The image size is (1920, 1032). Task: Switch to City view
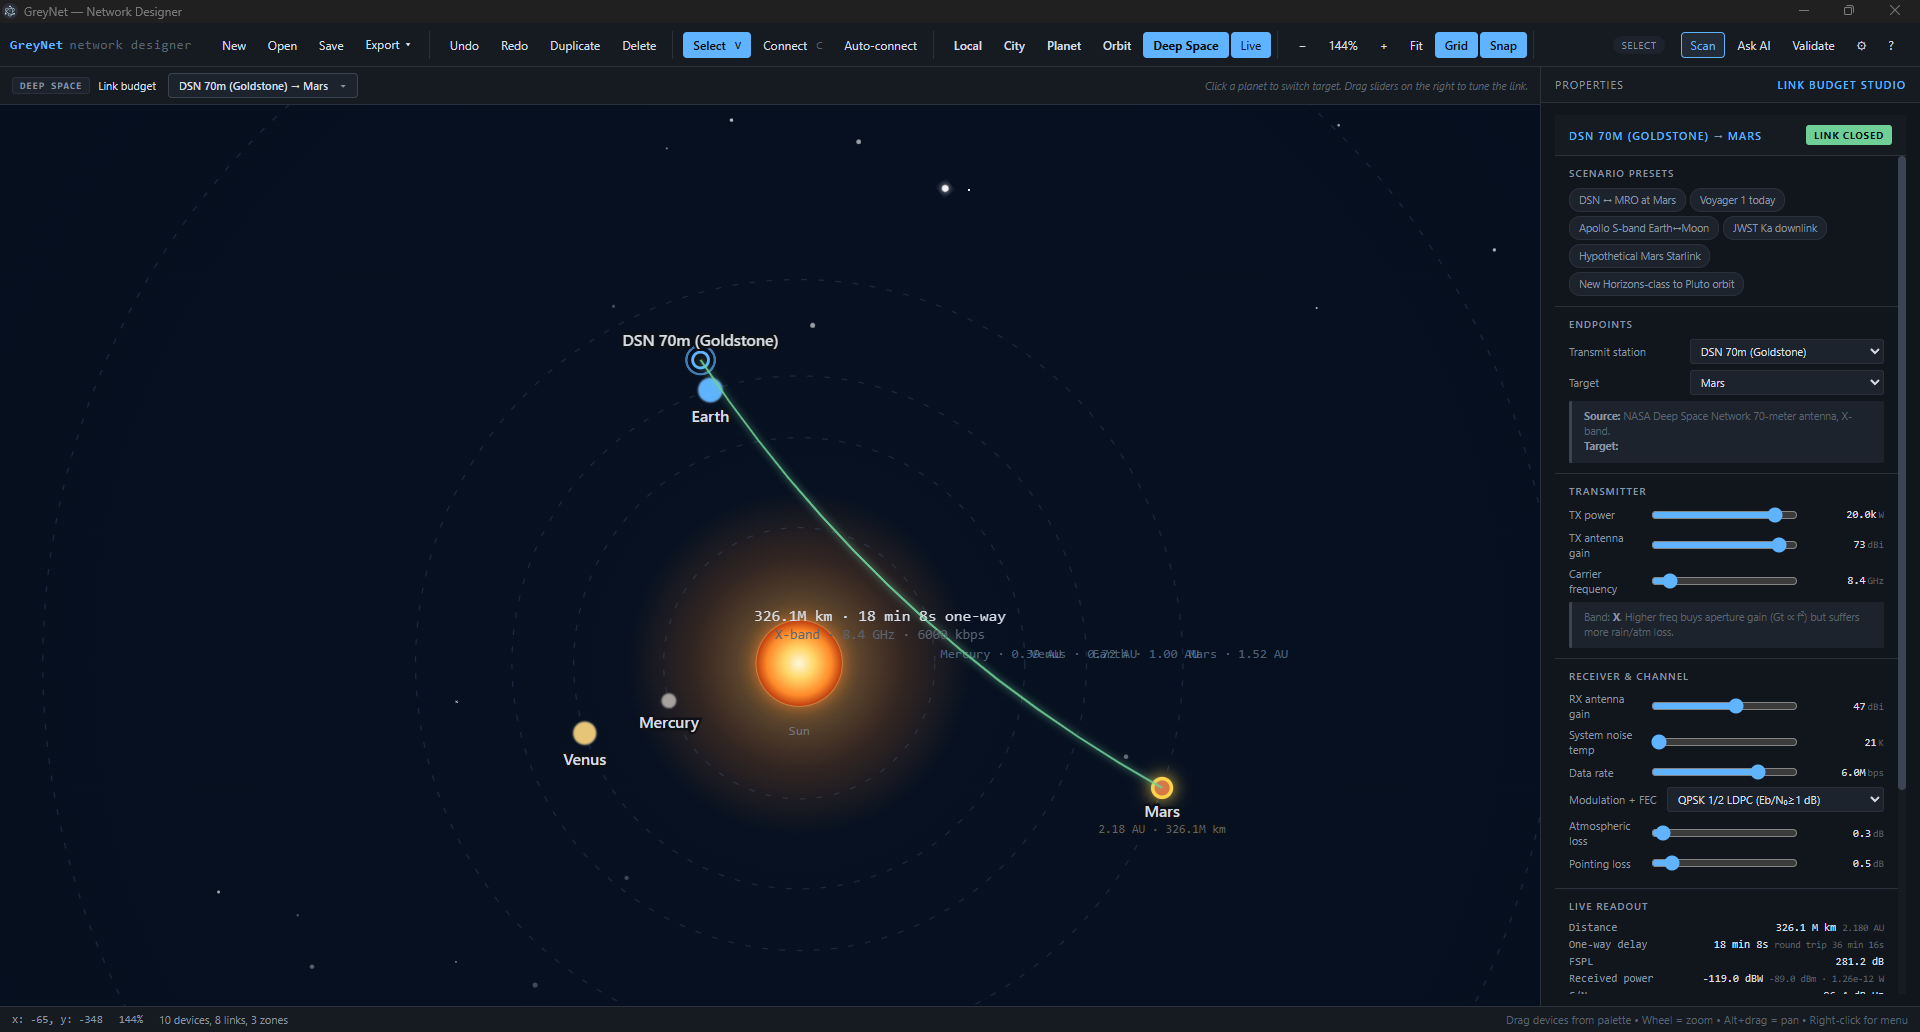(1014, 46)
